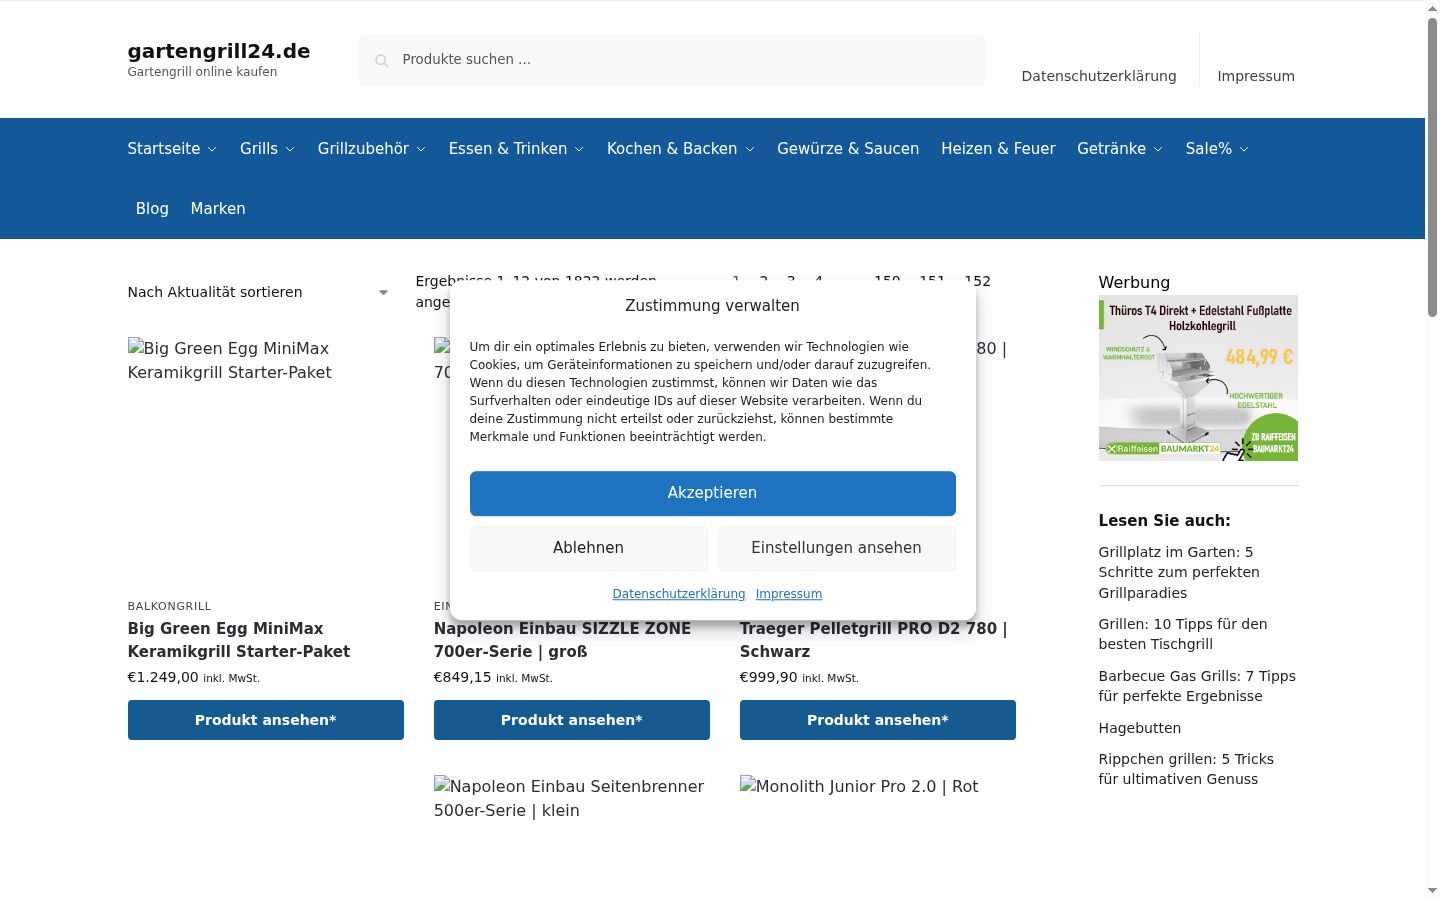
Task: Click the Thüros T4 grill advertisement image
Action: click(1198, 378)
